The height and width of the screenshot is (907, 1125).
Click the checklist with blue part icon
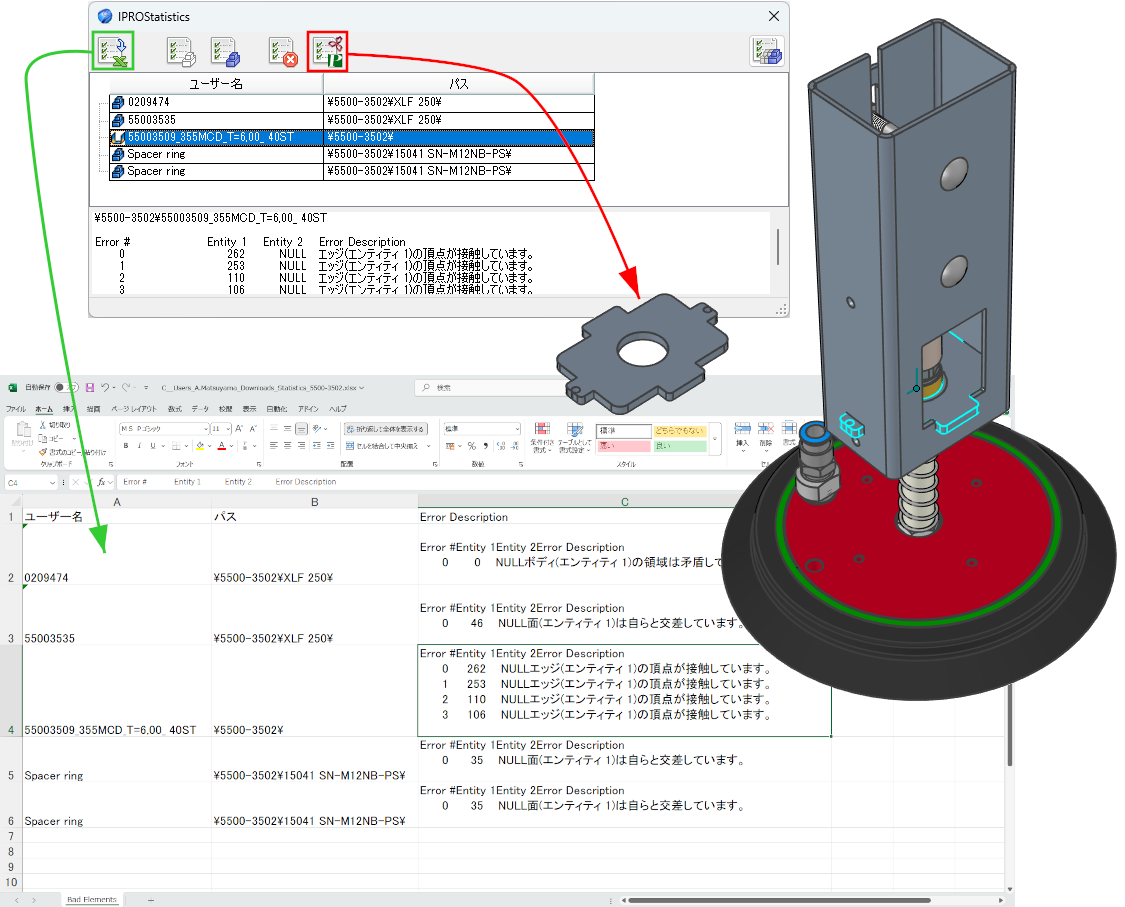click(225, 52)
